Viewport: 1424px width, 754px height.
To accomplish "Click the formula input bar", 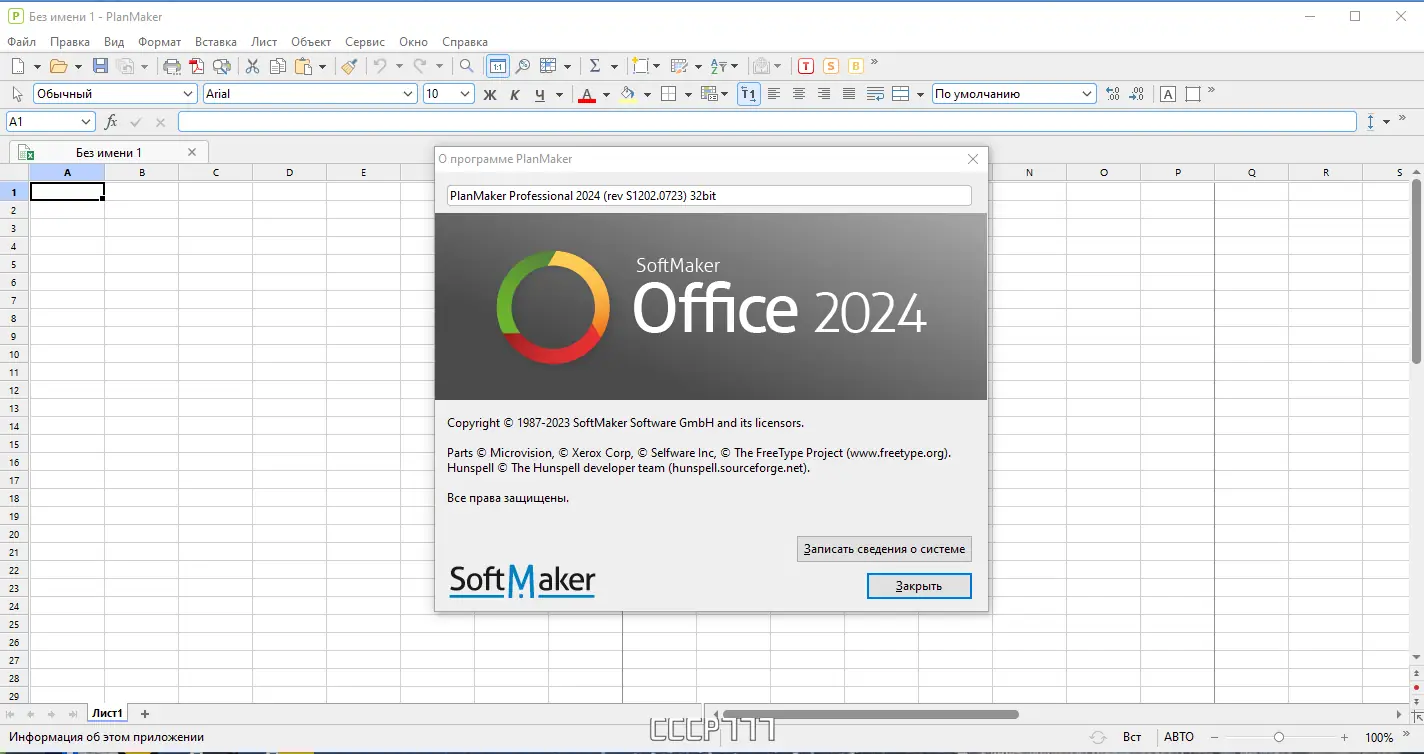I will (768, 121).
